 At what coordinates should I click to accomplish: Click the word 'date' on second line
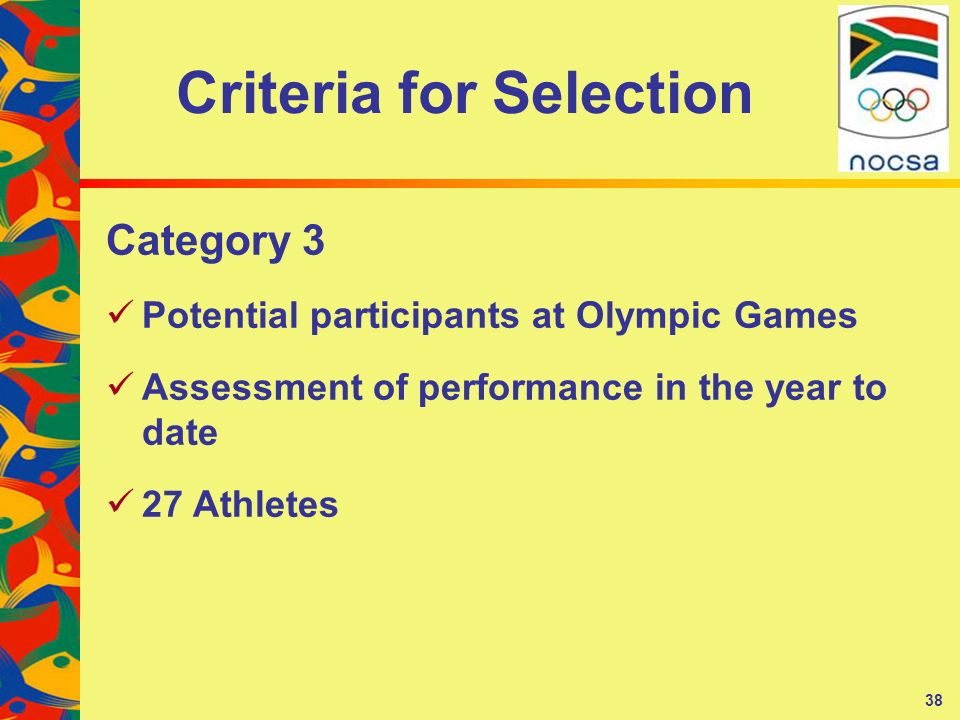pyautogui.click(x=180, y=433)
